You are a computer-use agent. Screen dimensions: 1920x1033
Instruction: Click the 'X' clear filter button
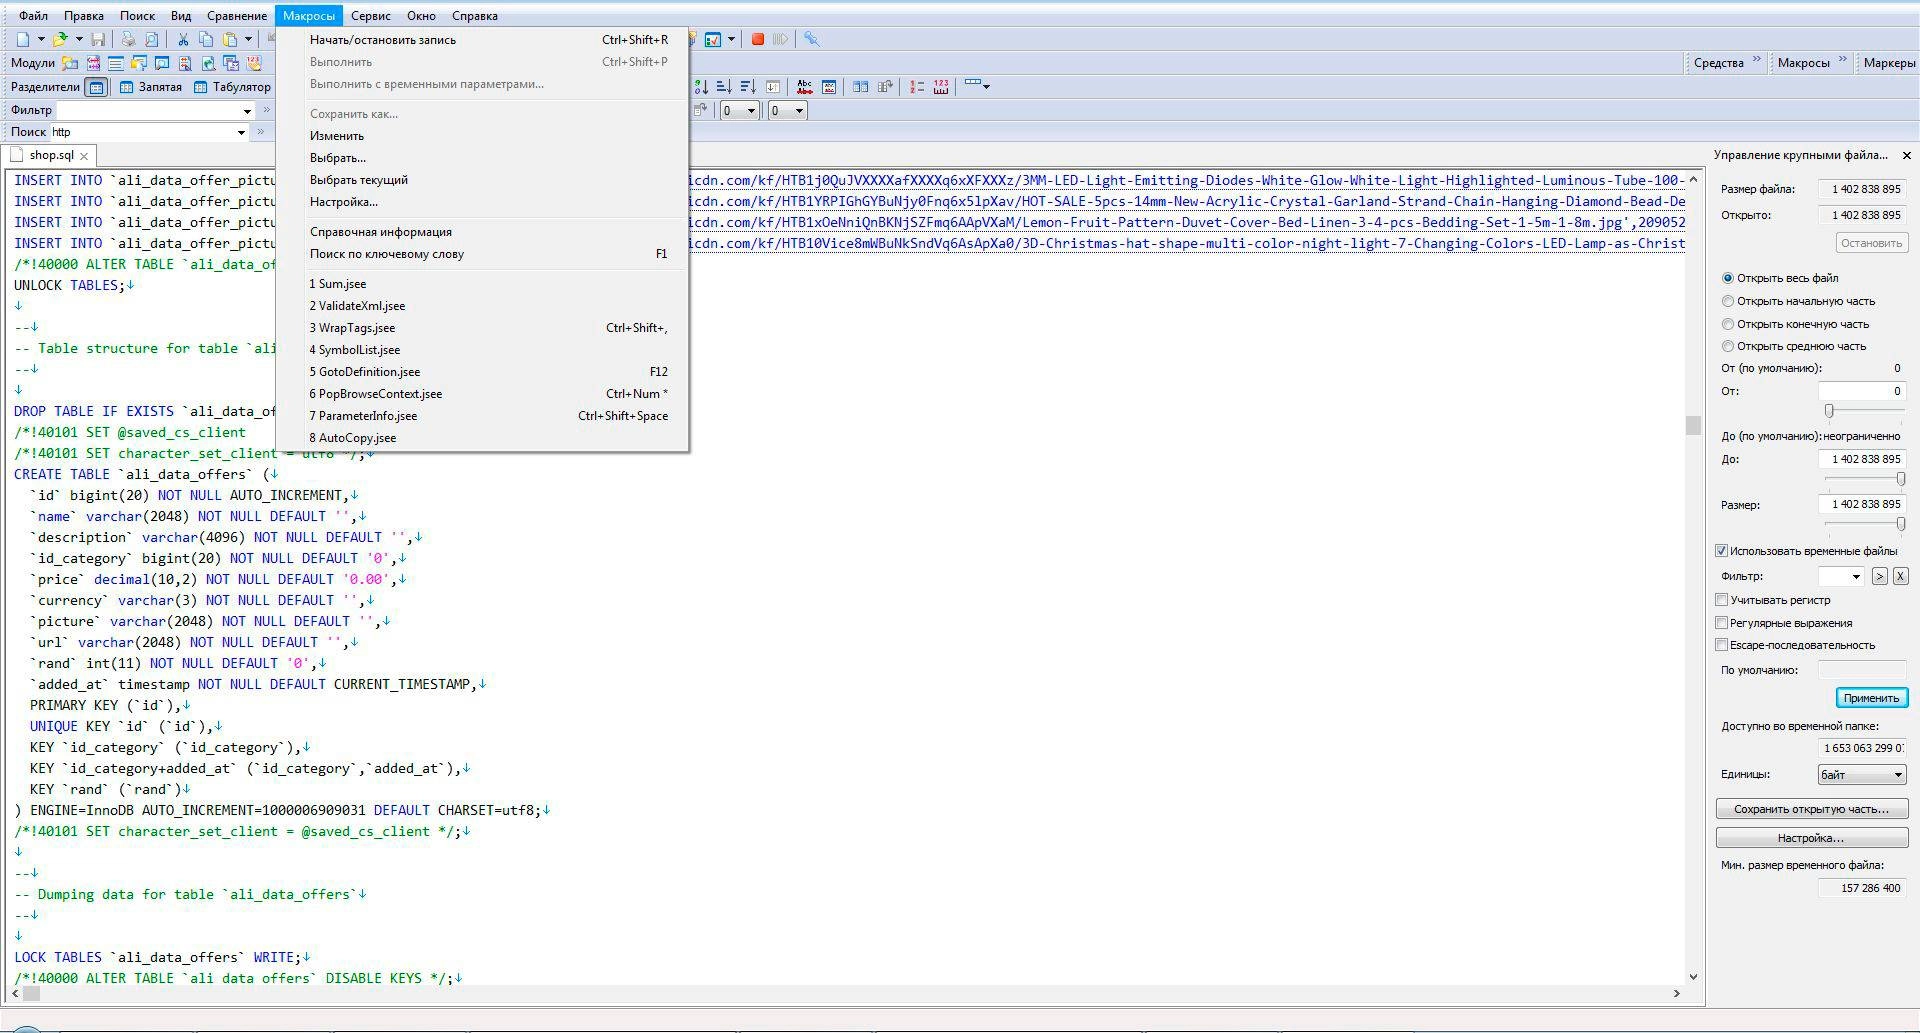[x=1901, y=577]
